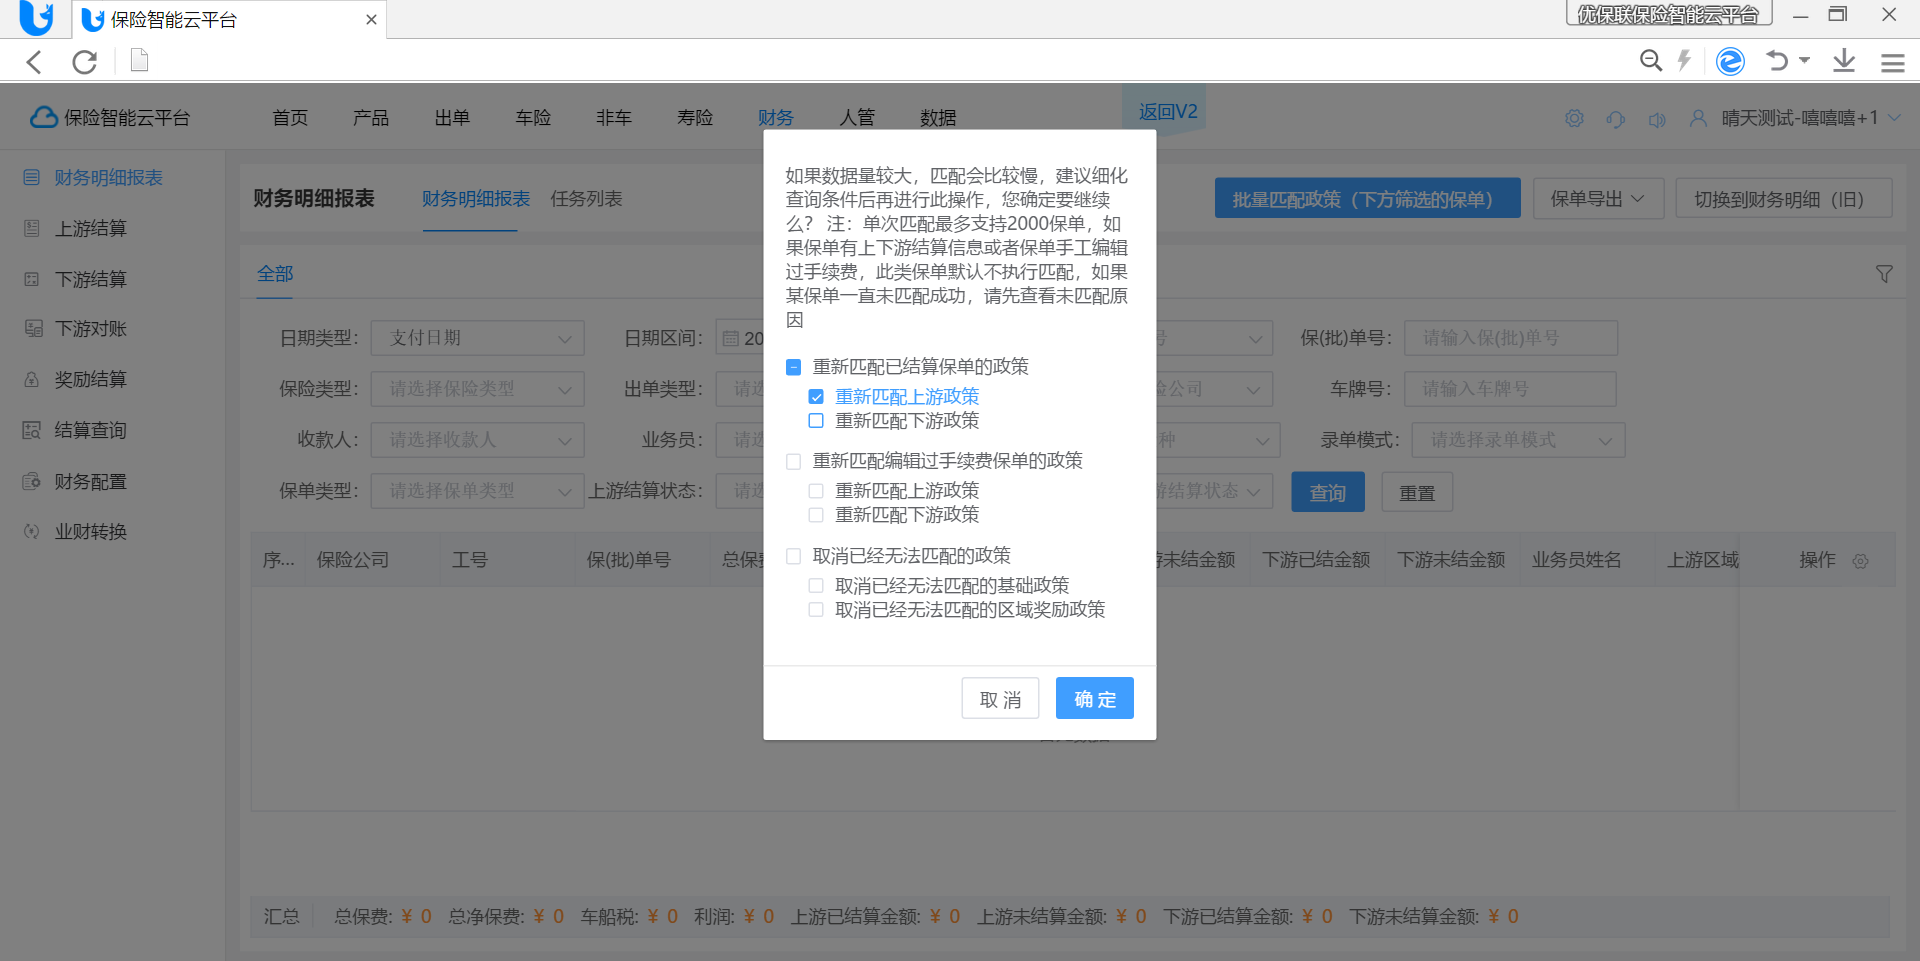Expand the 保单导出 dropdown button
The height and width of the screenshot is (961, 1920).
click(x=1597, y=199)
